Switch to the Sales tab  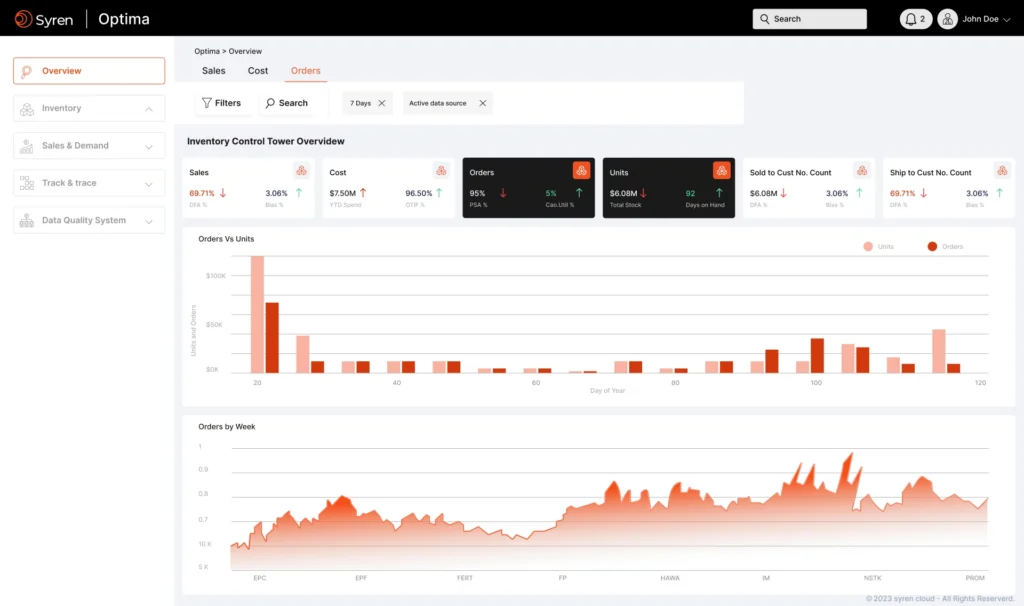[214, 71]
